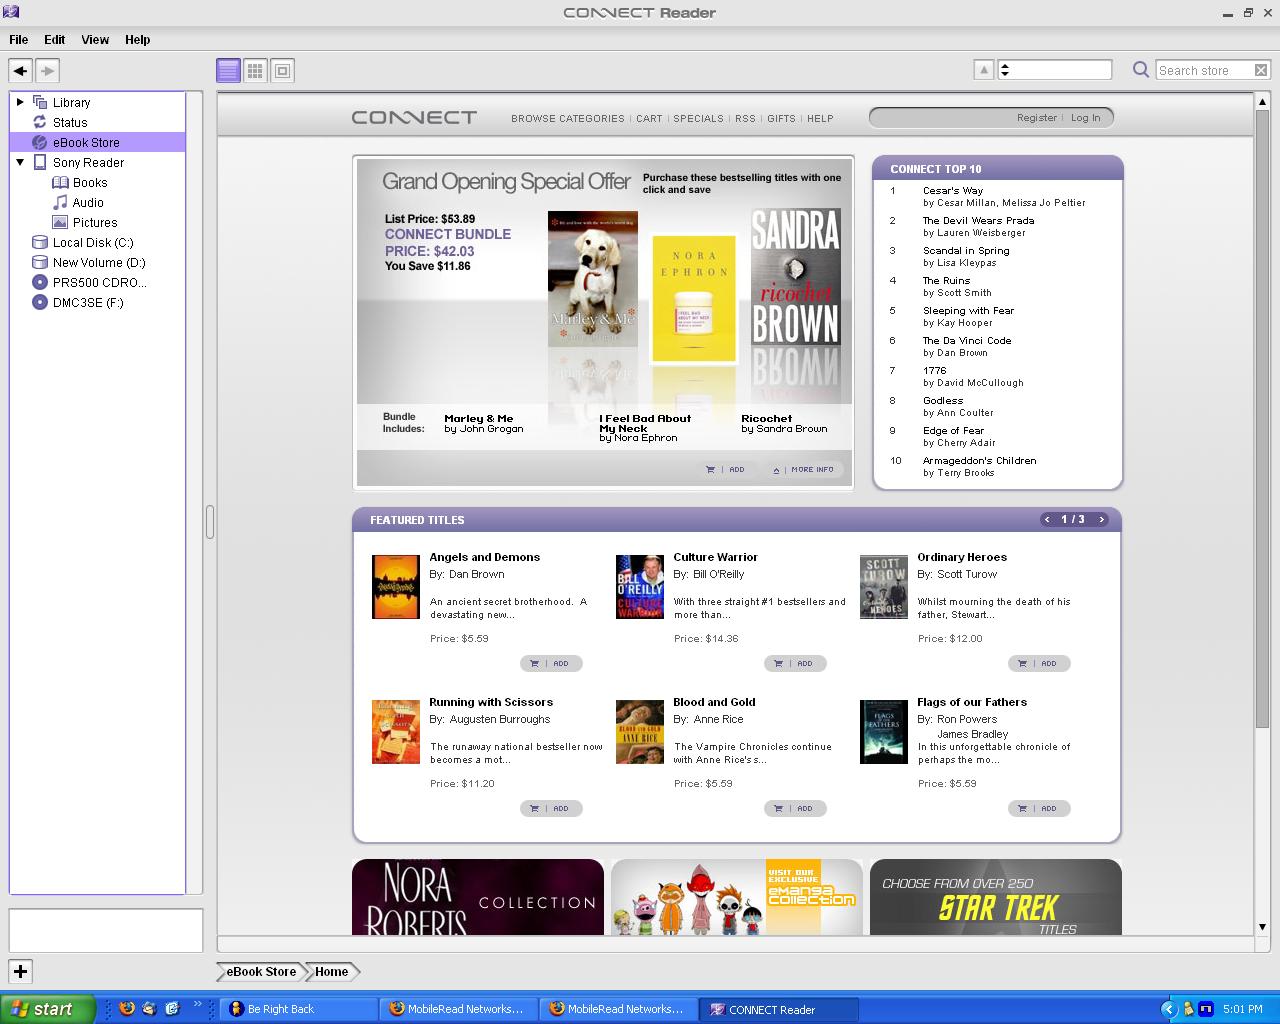Open Browse Categories in store
Viewport: 1280px width, 1024px height.
click(x=567, y=118)
